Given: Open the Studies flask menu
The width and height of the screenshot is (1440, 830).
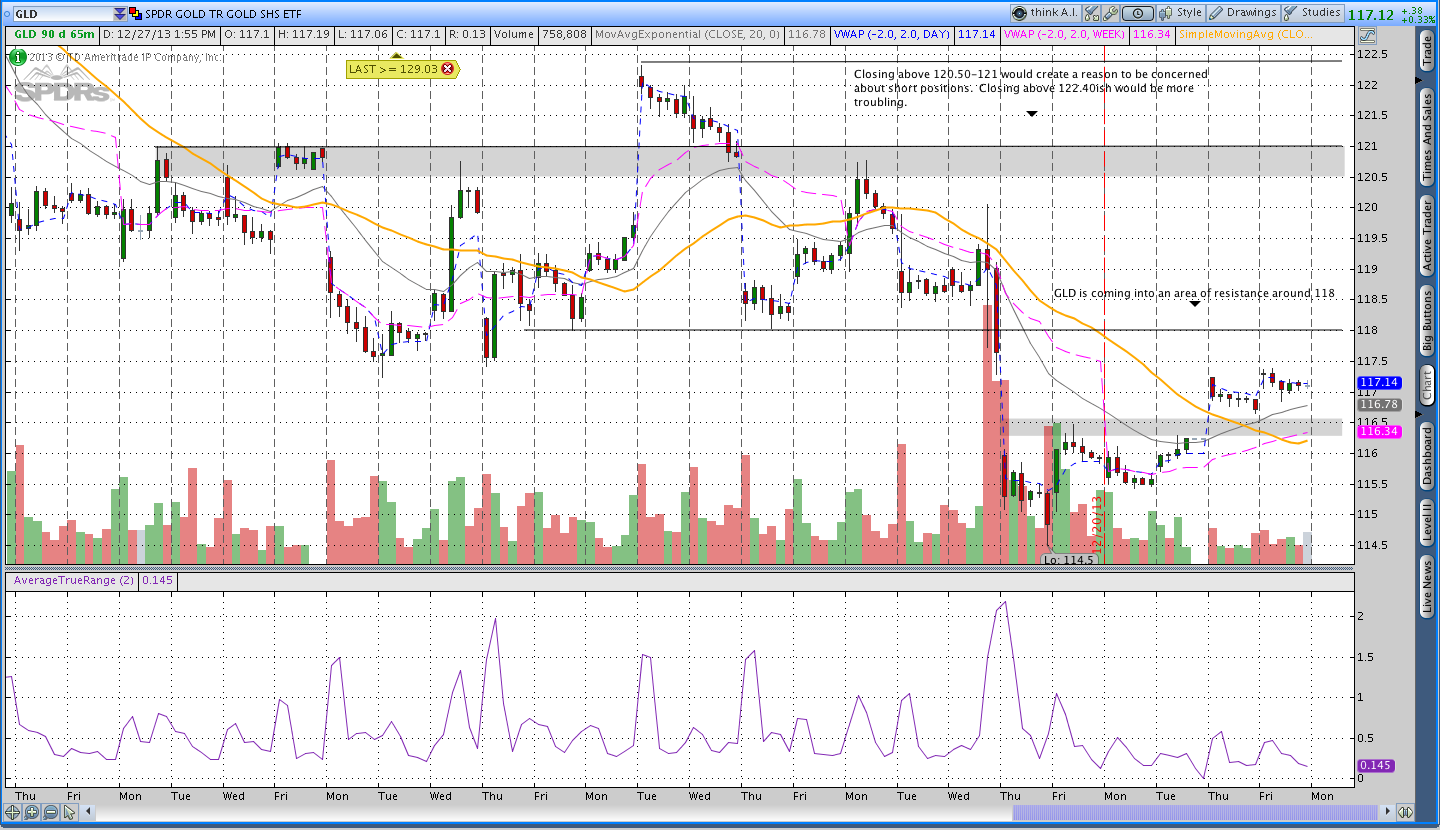Looking at the screenshot, I should coord(1312,13).
